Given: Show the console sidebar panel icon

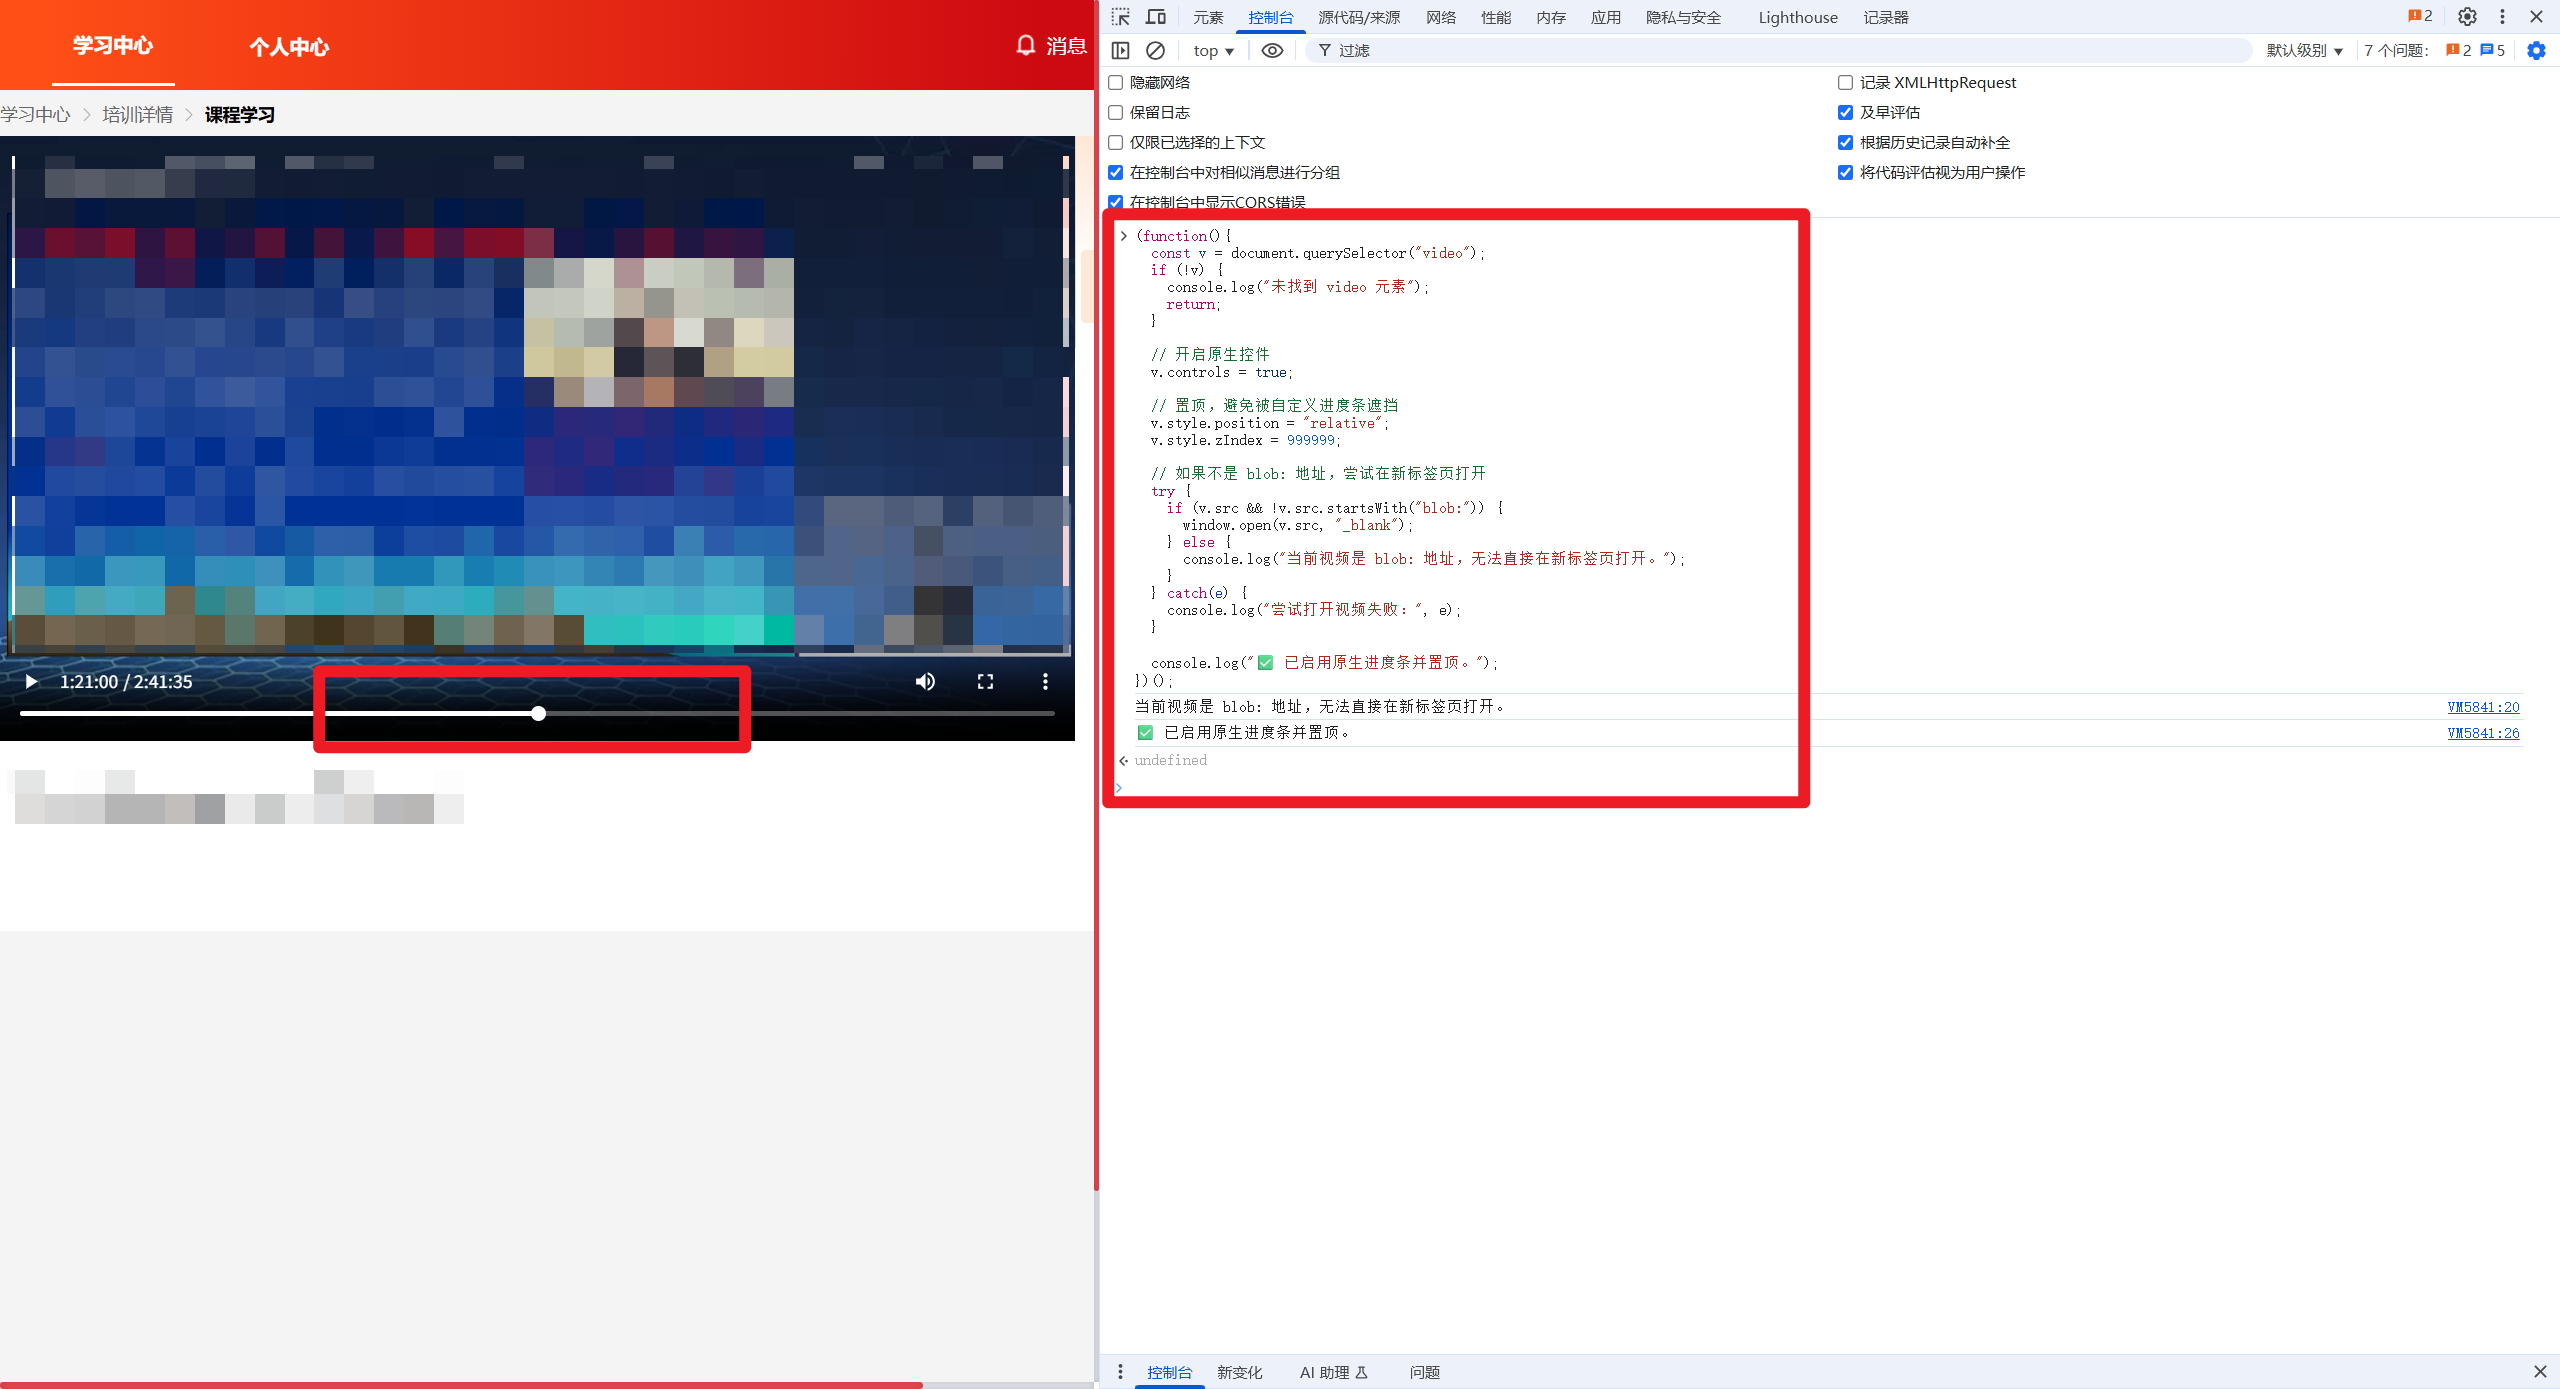Looking at the screenshot, I should (1120, 50).
